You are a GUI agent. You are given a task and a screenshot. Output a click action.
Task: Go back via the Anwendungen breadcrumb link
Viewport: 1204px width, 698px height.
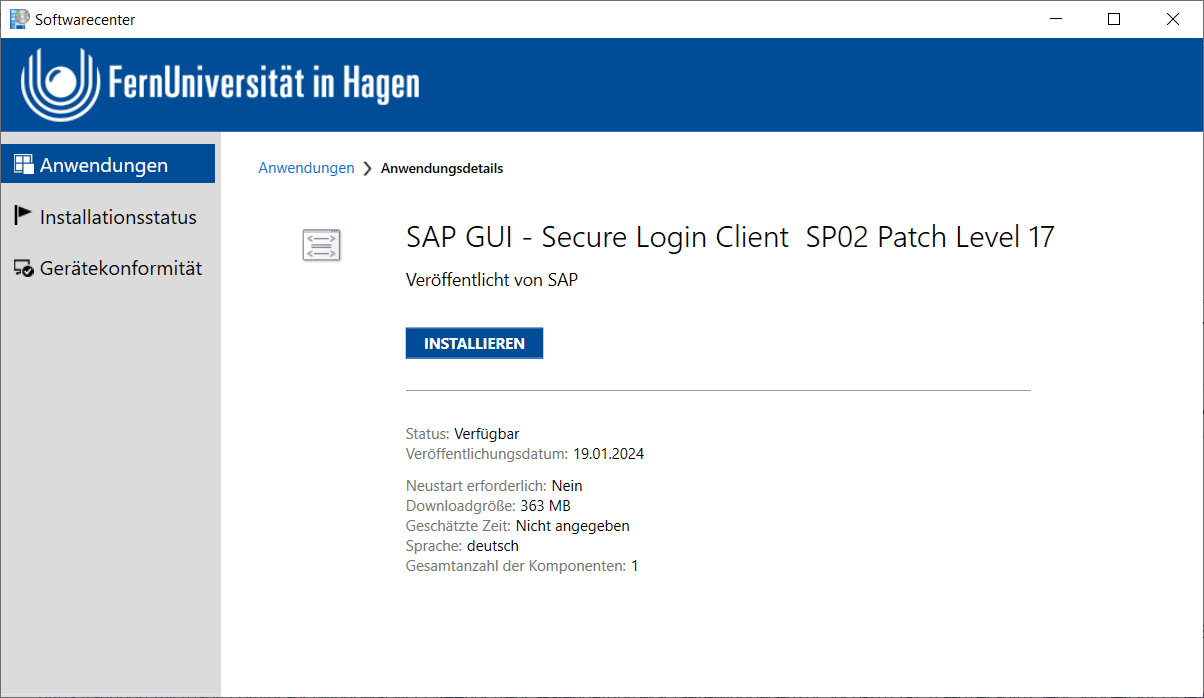[306, 168]
